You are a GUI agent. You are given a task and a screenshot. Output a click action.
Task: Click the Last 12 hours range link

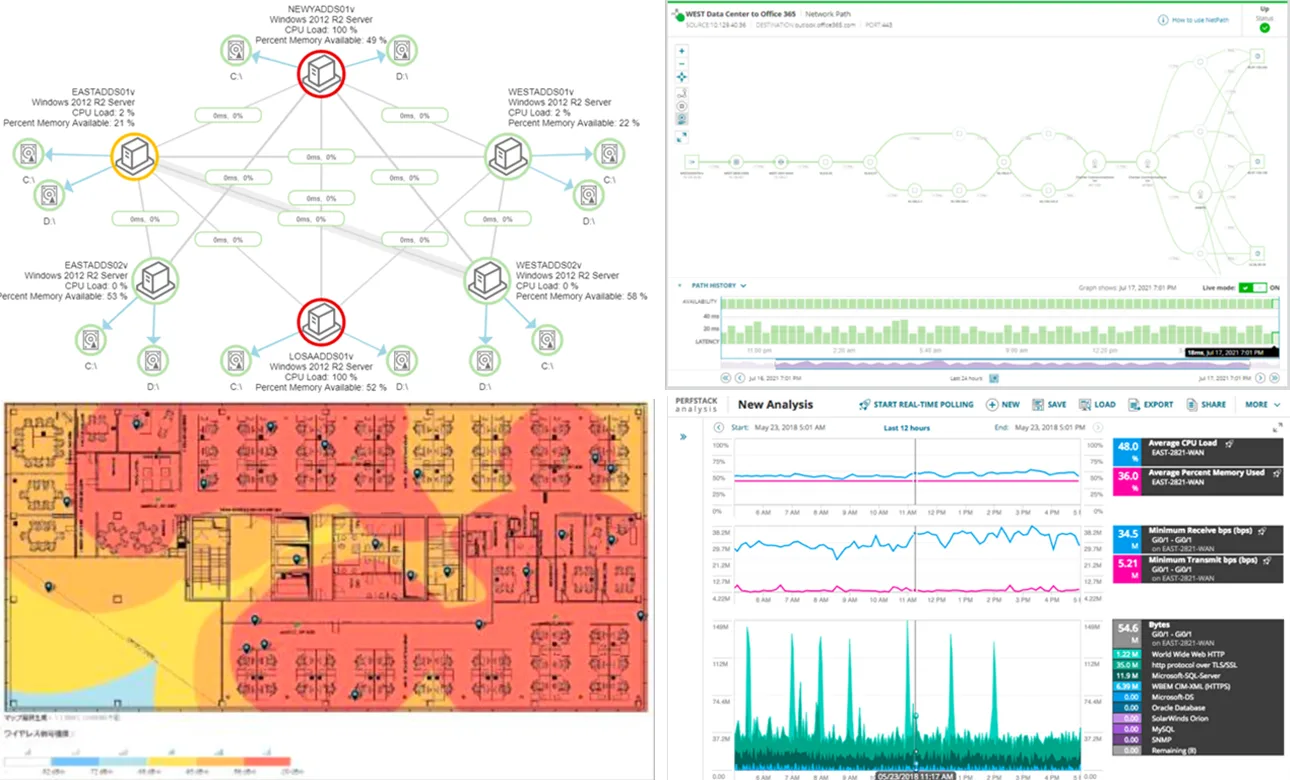[x=907, y=428]
